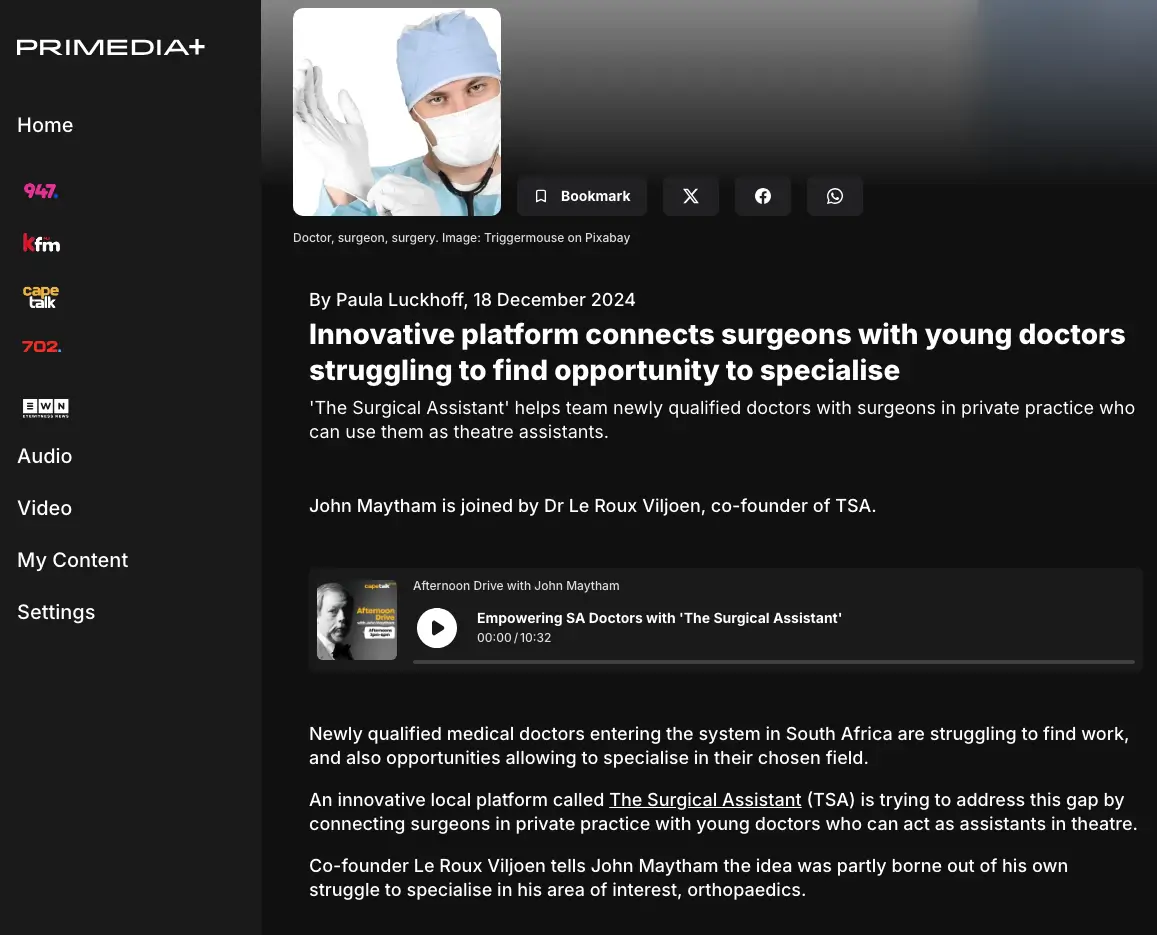Share the article on Facebook
1157x935 pixels.
point(763,196)
